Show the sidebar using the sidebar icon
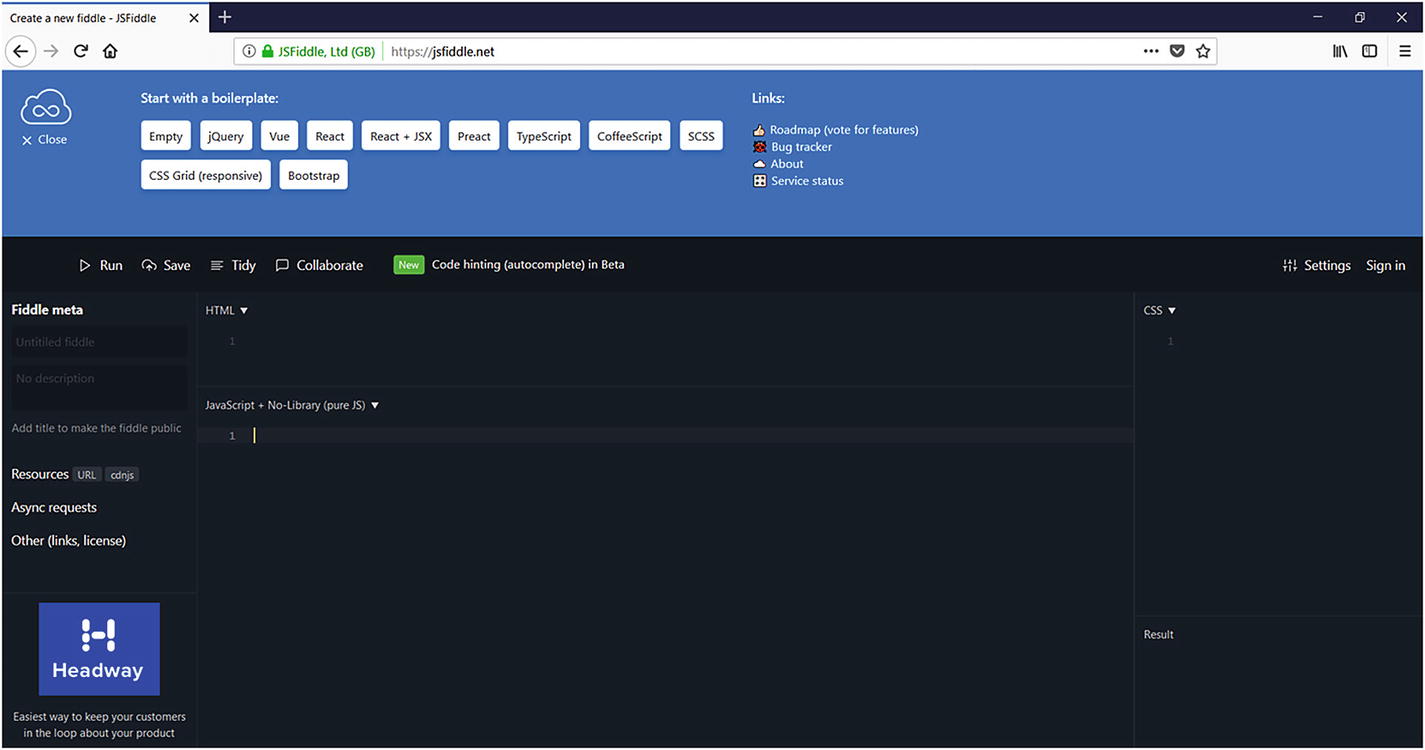Screen dimensions: 1425x750 click(x=1370, y=51)
